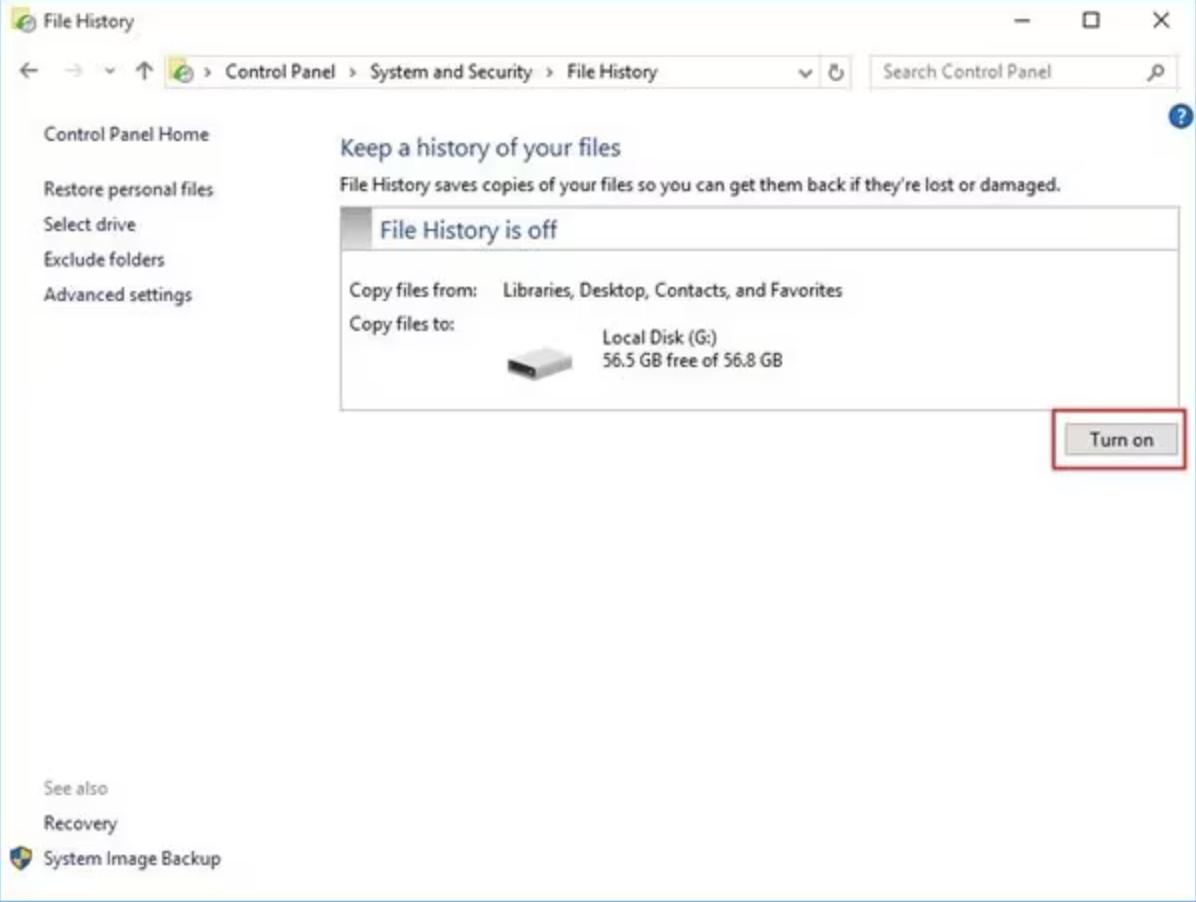This screenshot has height=902, width=1196.
Task: Click the System Image Backup shield icon
Action: [x=20, y=858]
